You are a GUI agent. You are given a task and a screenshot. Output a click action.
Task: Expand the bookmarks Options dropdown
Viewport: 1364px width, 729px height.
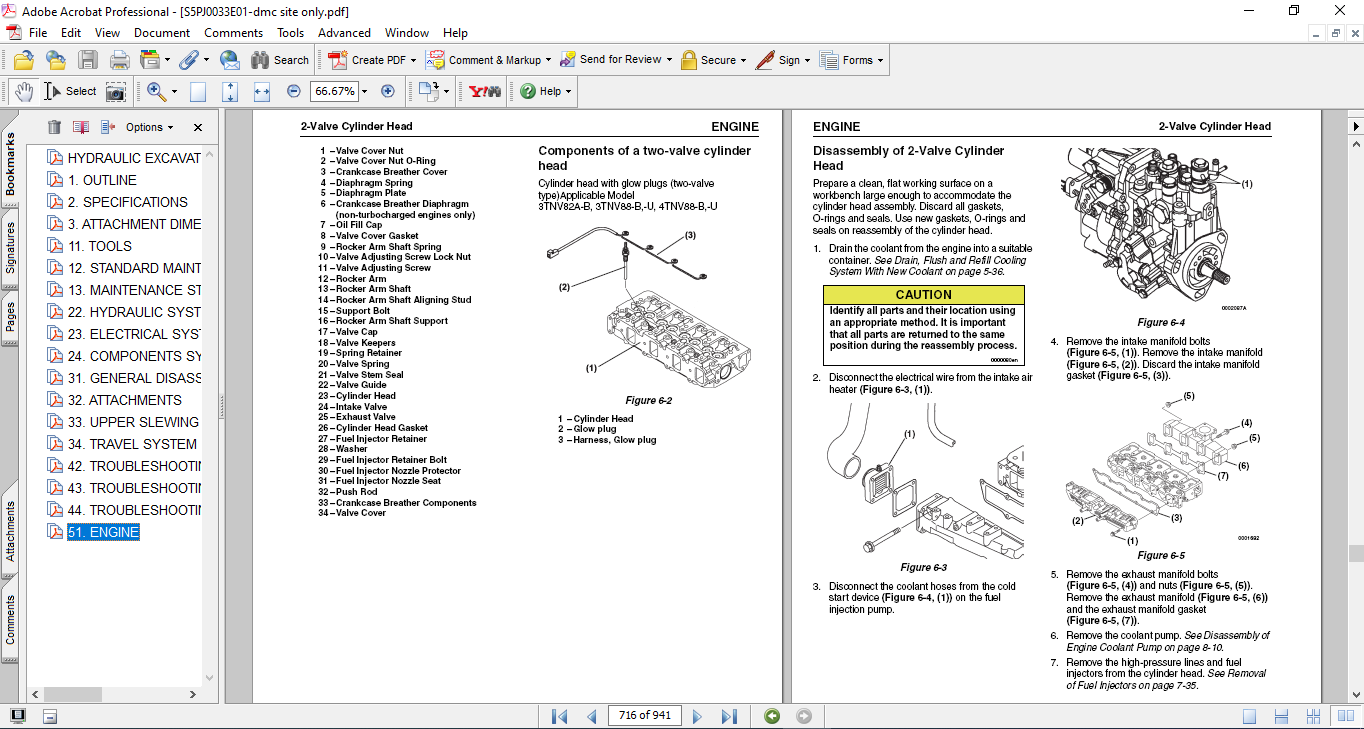[149, 127]
